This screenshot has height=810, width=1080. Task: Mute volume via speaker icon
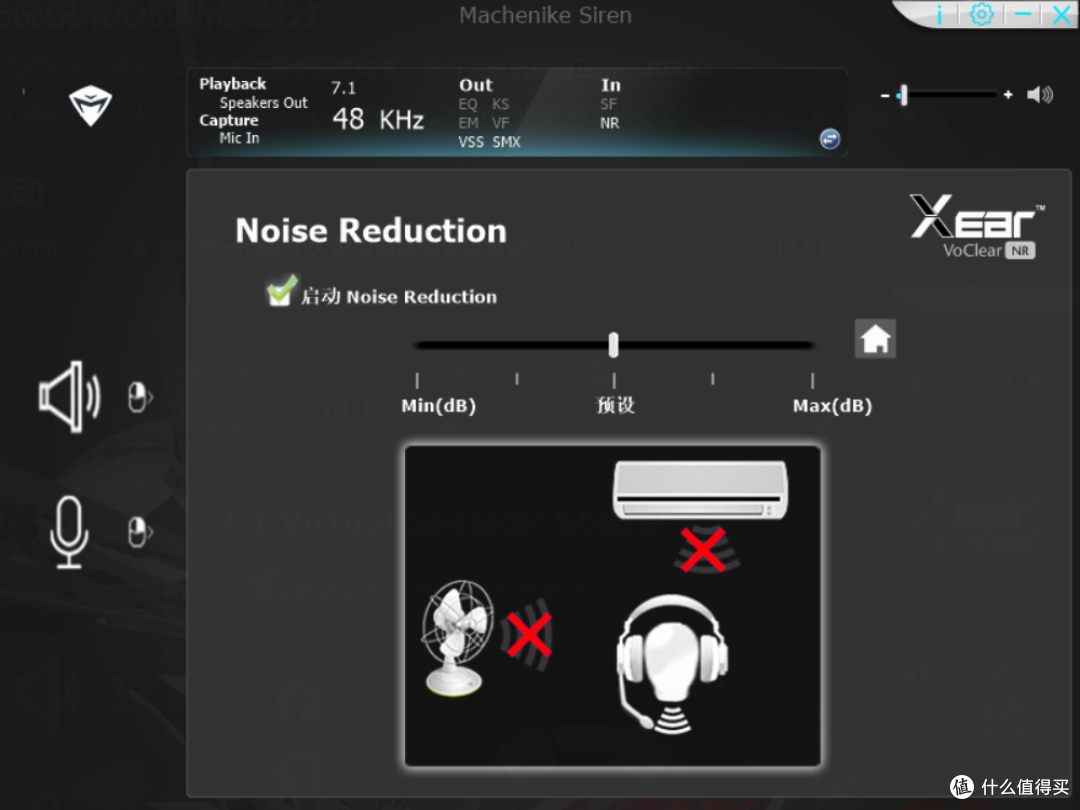point(1039,94)
